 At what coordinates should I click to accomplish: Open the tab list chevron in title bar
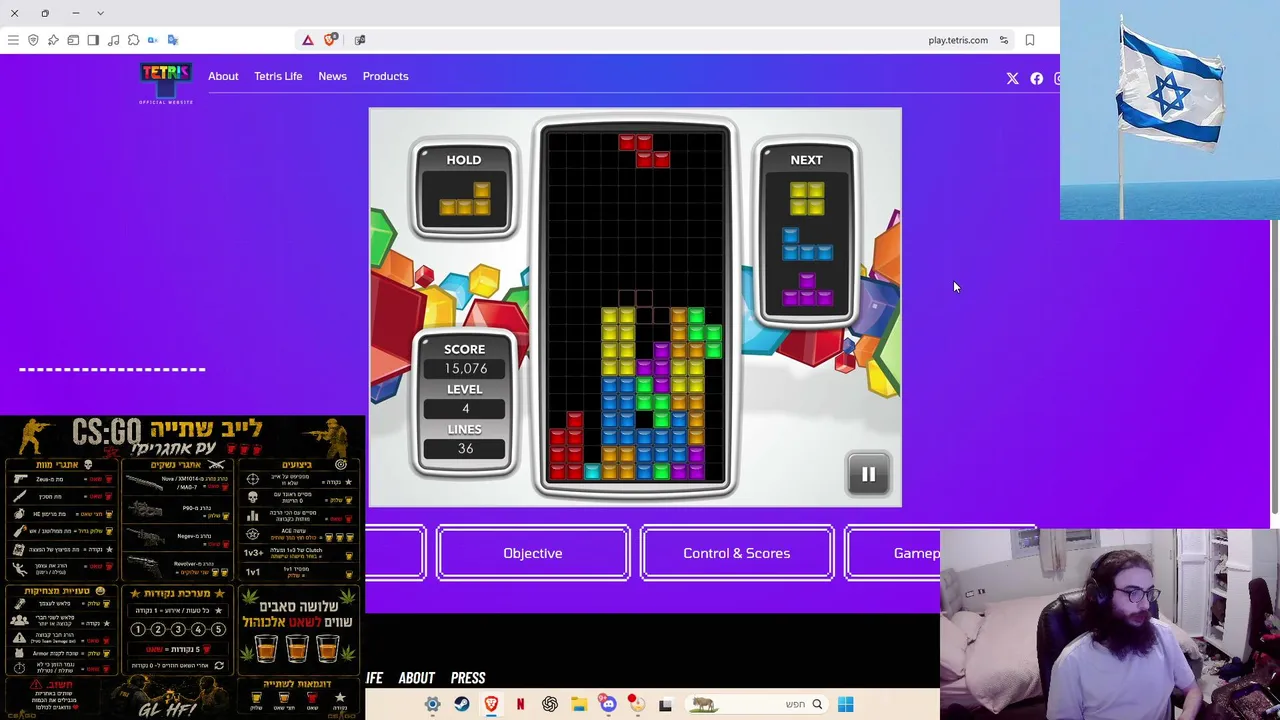[x=101, y=13]
